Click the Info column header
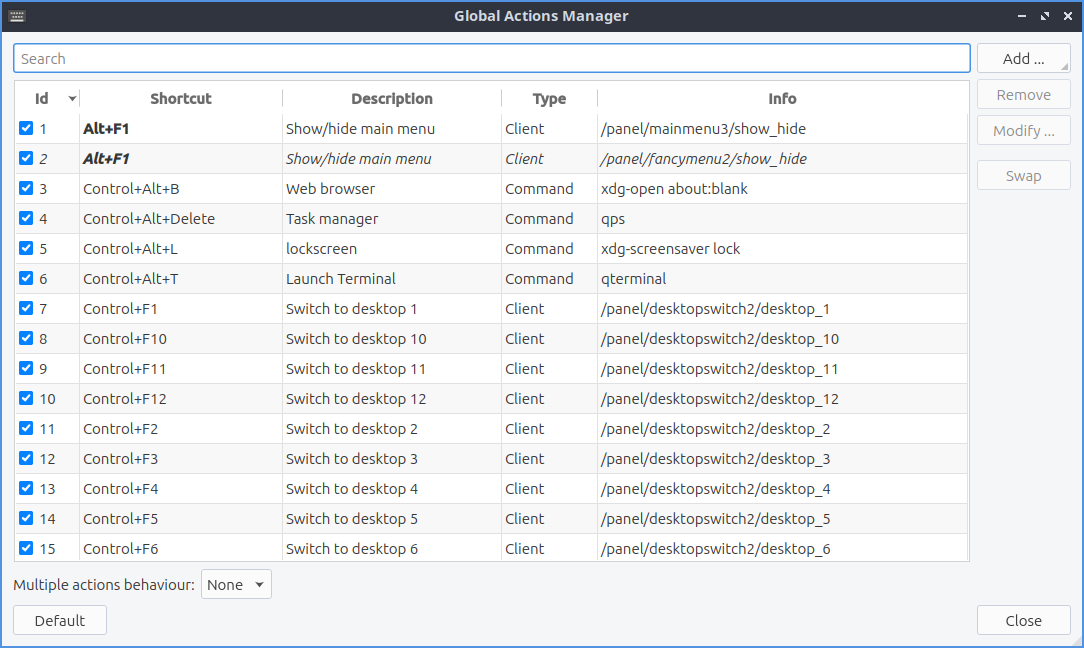This screenshot has height=648, width=1084. (x=782, y=99)
